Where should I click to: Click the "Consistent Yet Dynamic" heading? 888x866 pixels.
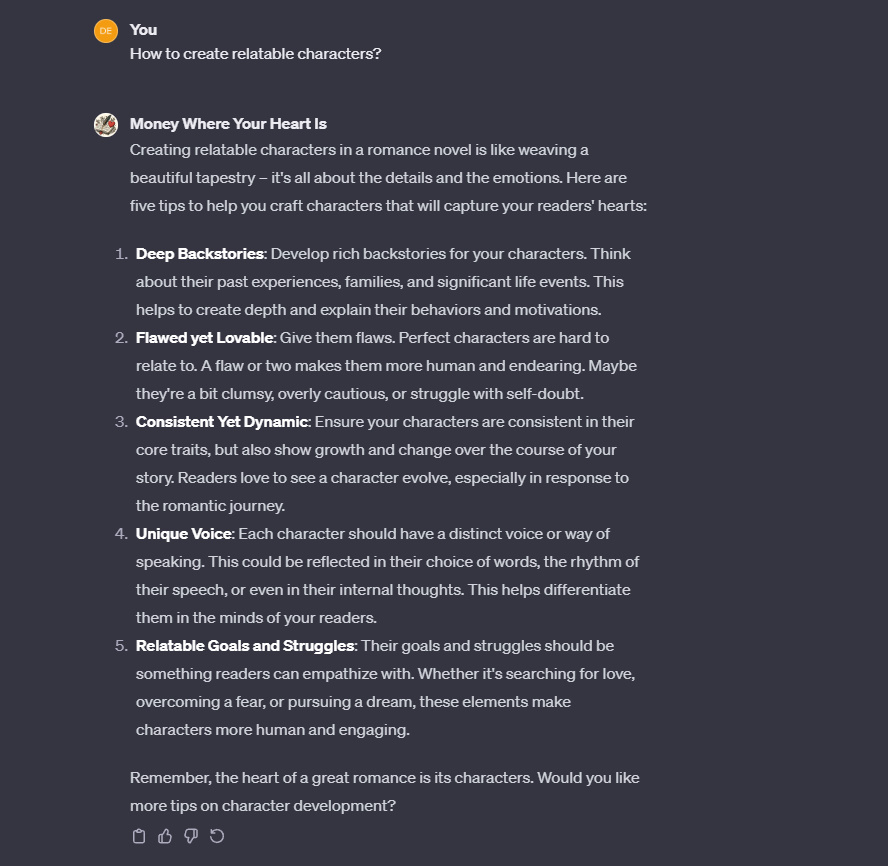click(x=223, y=422)
